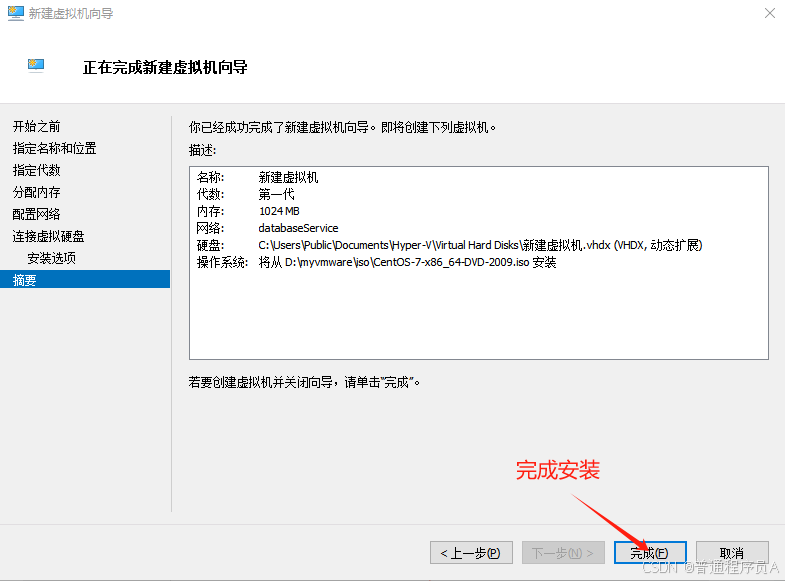The height and width of the screenshot is (581, 785).
Task: Click the 操作系统 label in the description box
Action: pyautogui.click(x=222, y=262)
